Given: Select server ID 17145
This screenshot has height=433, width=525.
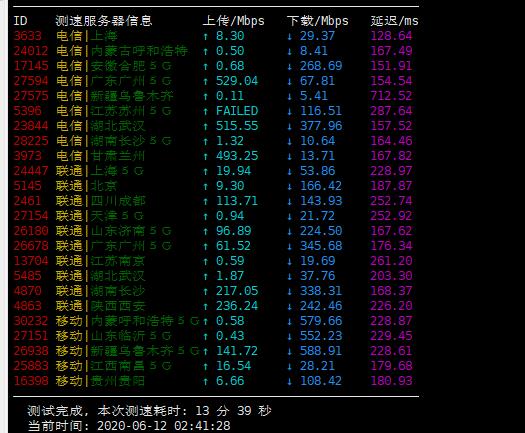Looking at the screenshot, I should 31,66.
